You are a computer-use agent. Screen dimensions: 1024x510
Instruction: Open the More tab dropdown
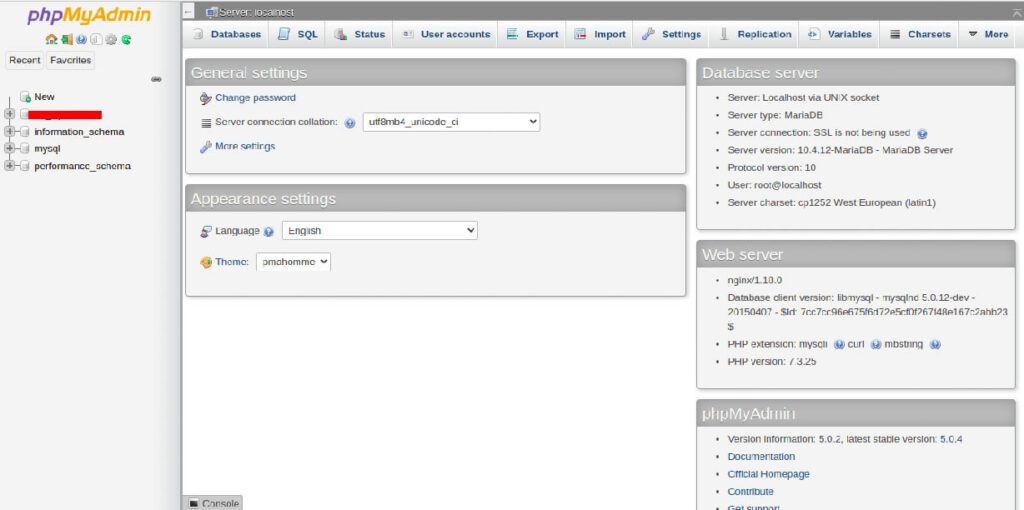point(987,34)
